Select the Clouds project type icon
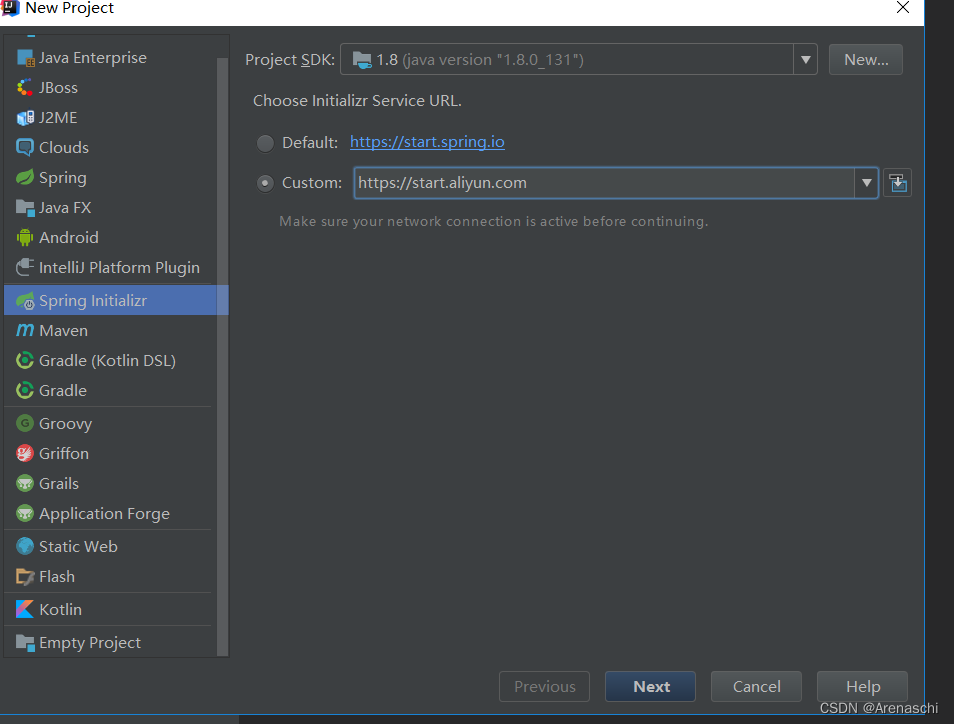The image size is (954, 724). (x=24, y=147)
